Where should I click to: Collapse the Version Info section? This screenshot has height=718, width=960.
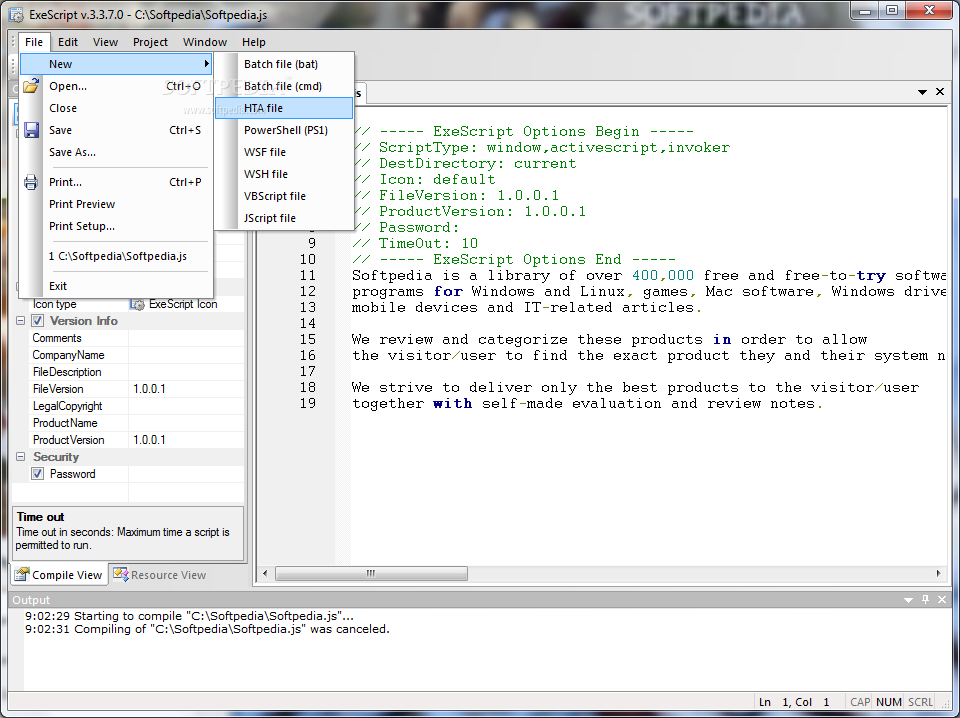coord(20,321)
